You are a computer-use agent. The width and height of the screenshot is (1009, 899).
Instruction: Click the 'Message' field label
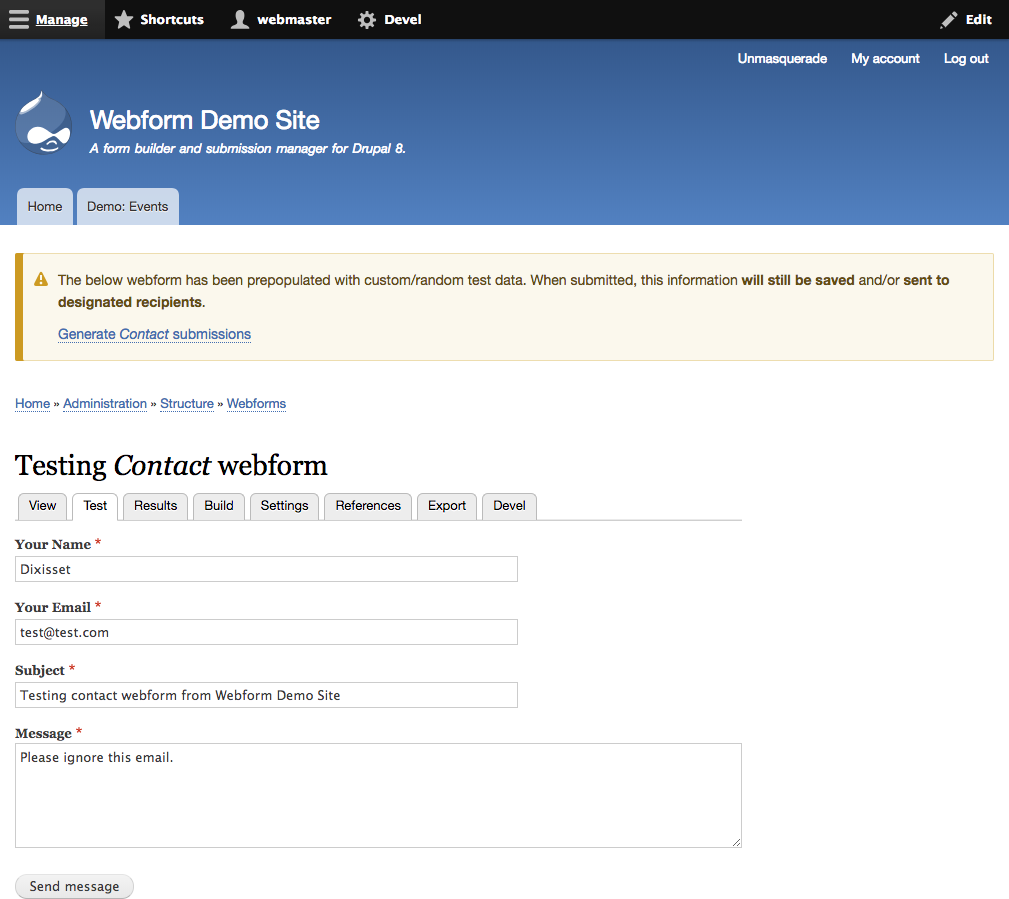[x=43, y=734]
